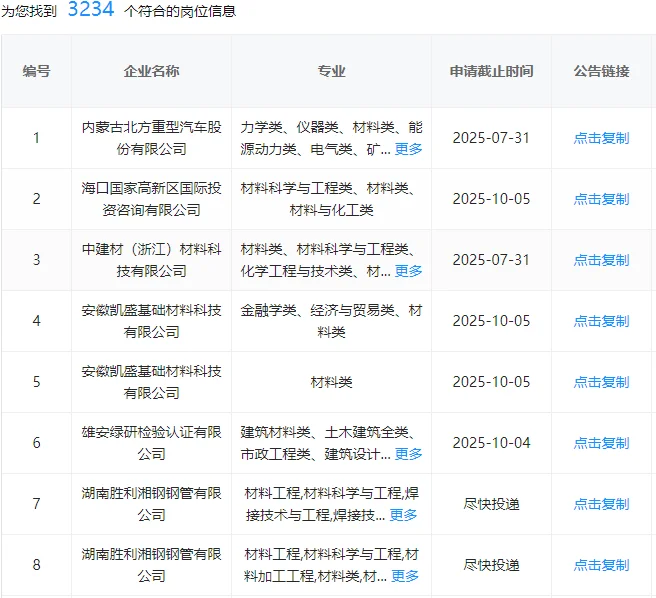Click deadline 2025-07-31 in row 3
656x598 pixels.
491,260
